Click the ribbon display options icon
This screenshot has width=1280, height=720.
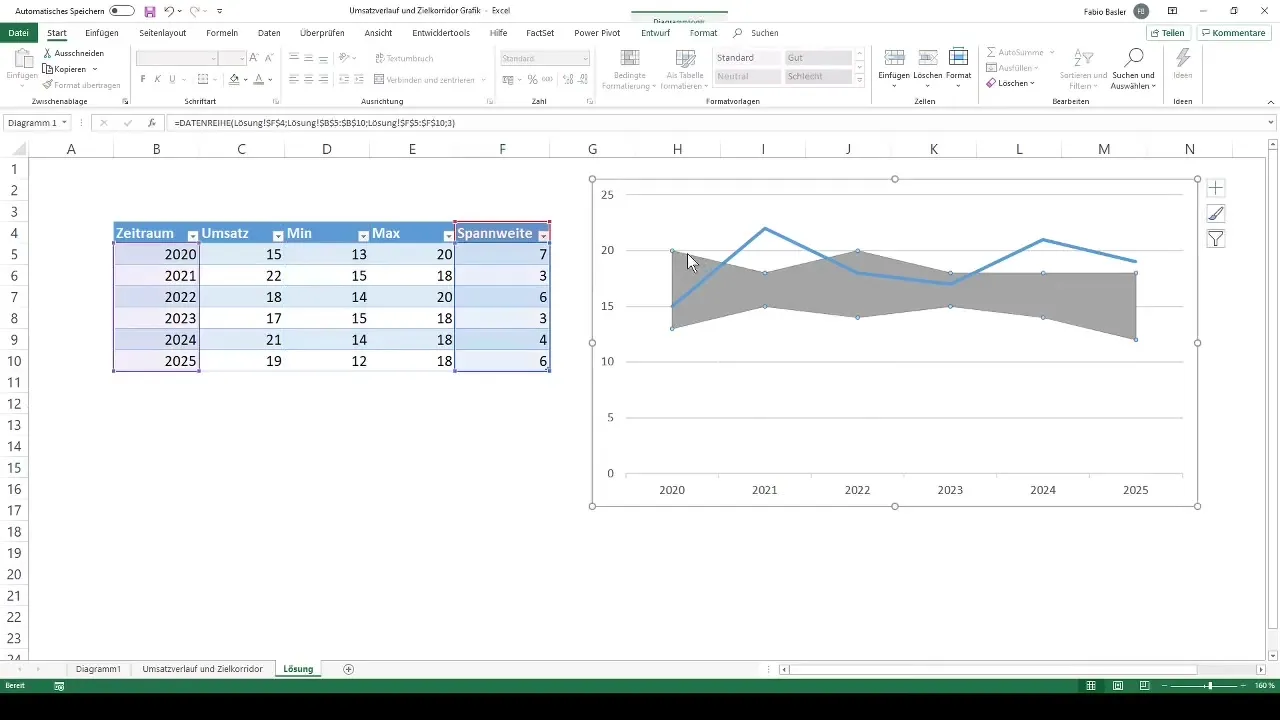1172,10
